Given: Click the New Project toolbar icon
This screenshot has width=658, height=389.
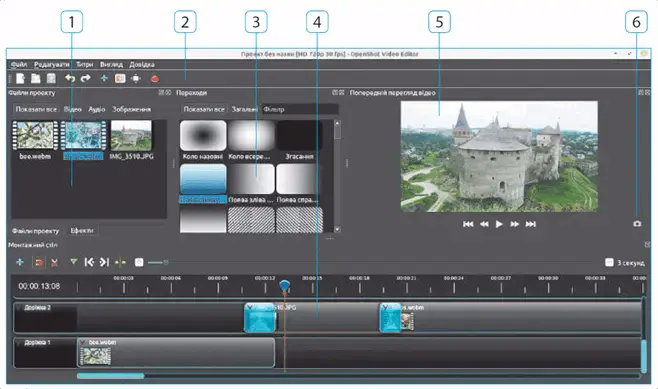Looking at the screenshot, I should (20, 78).
